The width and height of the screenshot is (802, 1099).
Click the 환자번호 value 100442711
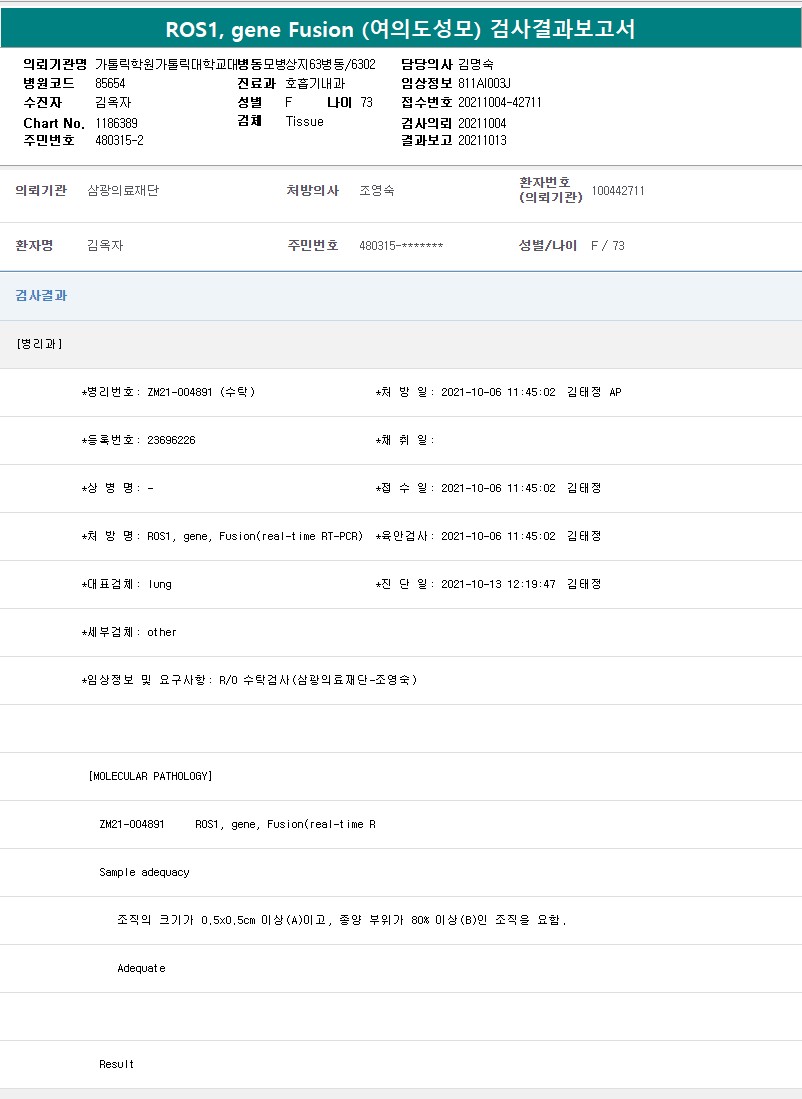pos(617,190)
